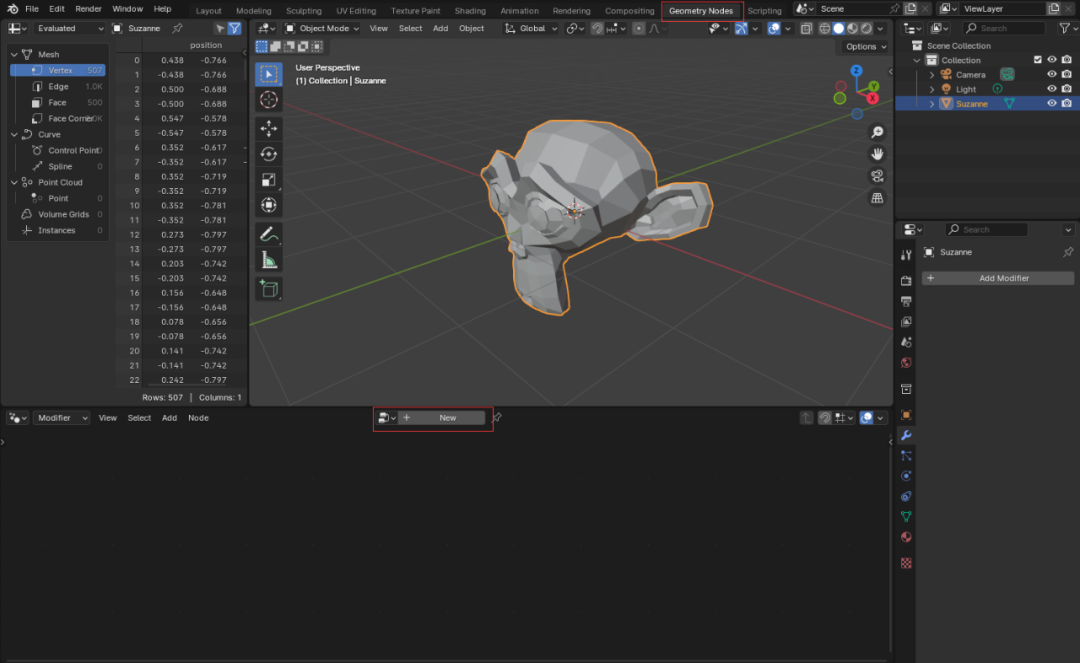1080x663 pixels.
Task: Open the Render menu
Action: click(x=89, y=9)
